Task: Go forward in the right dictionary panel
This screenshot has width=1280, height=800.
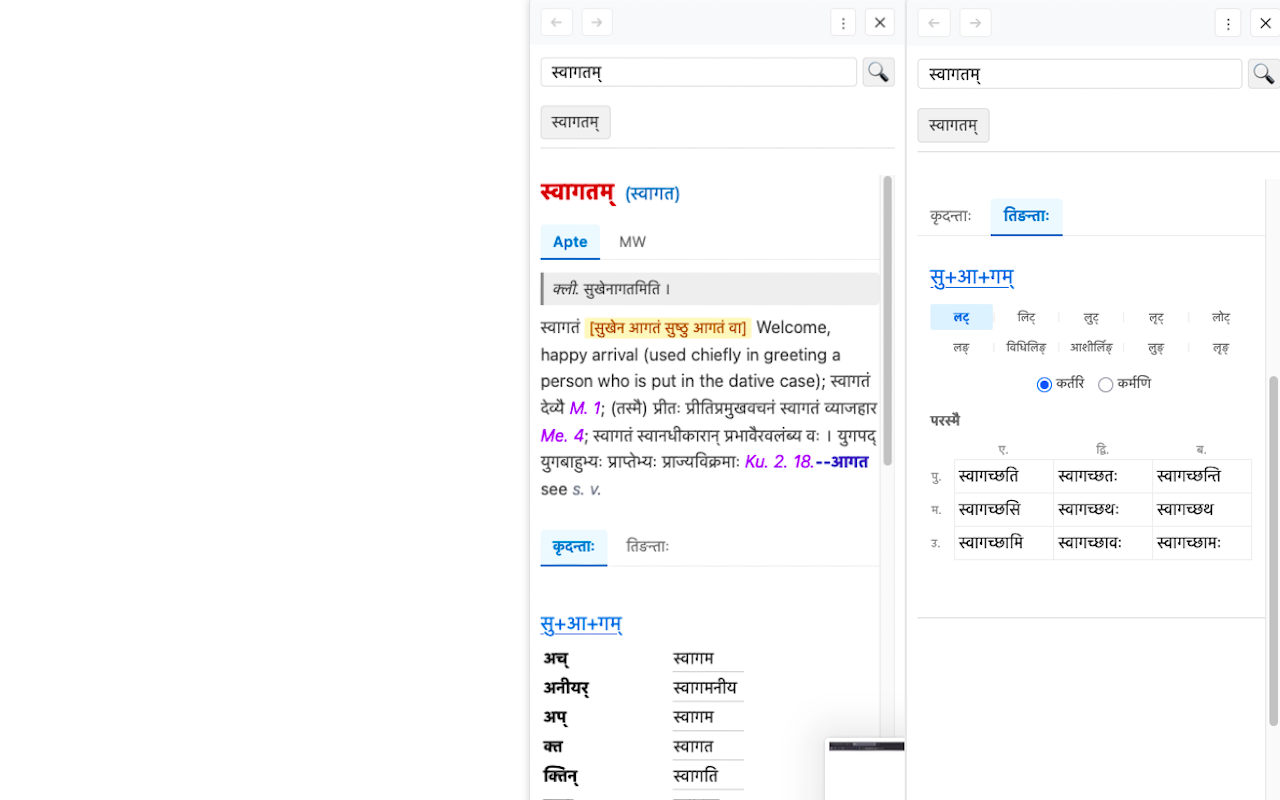Action: point(975,22)
